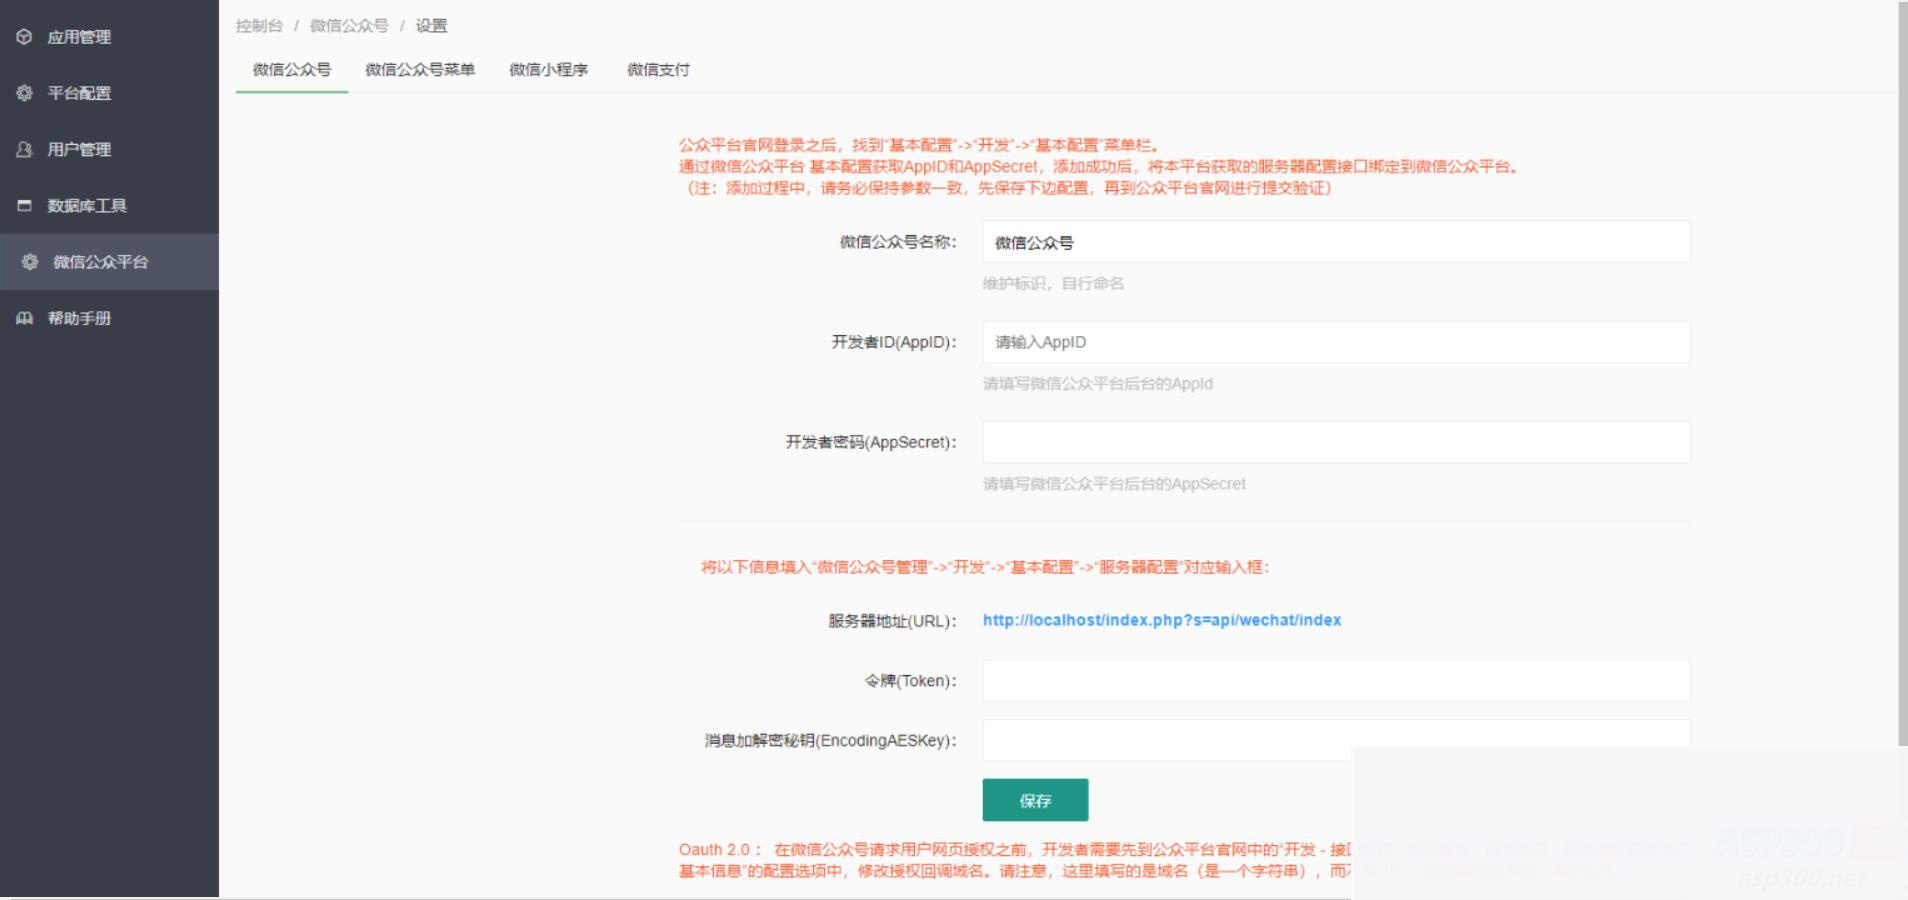
Task: Open 数据库工具 from the sidebar icon
Action: (x=24, y=205)
